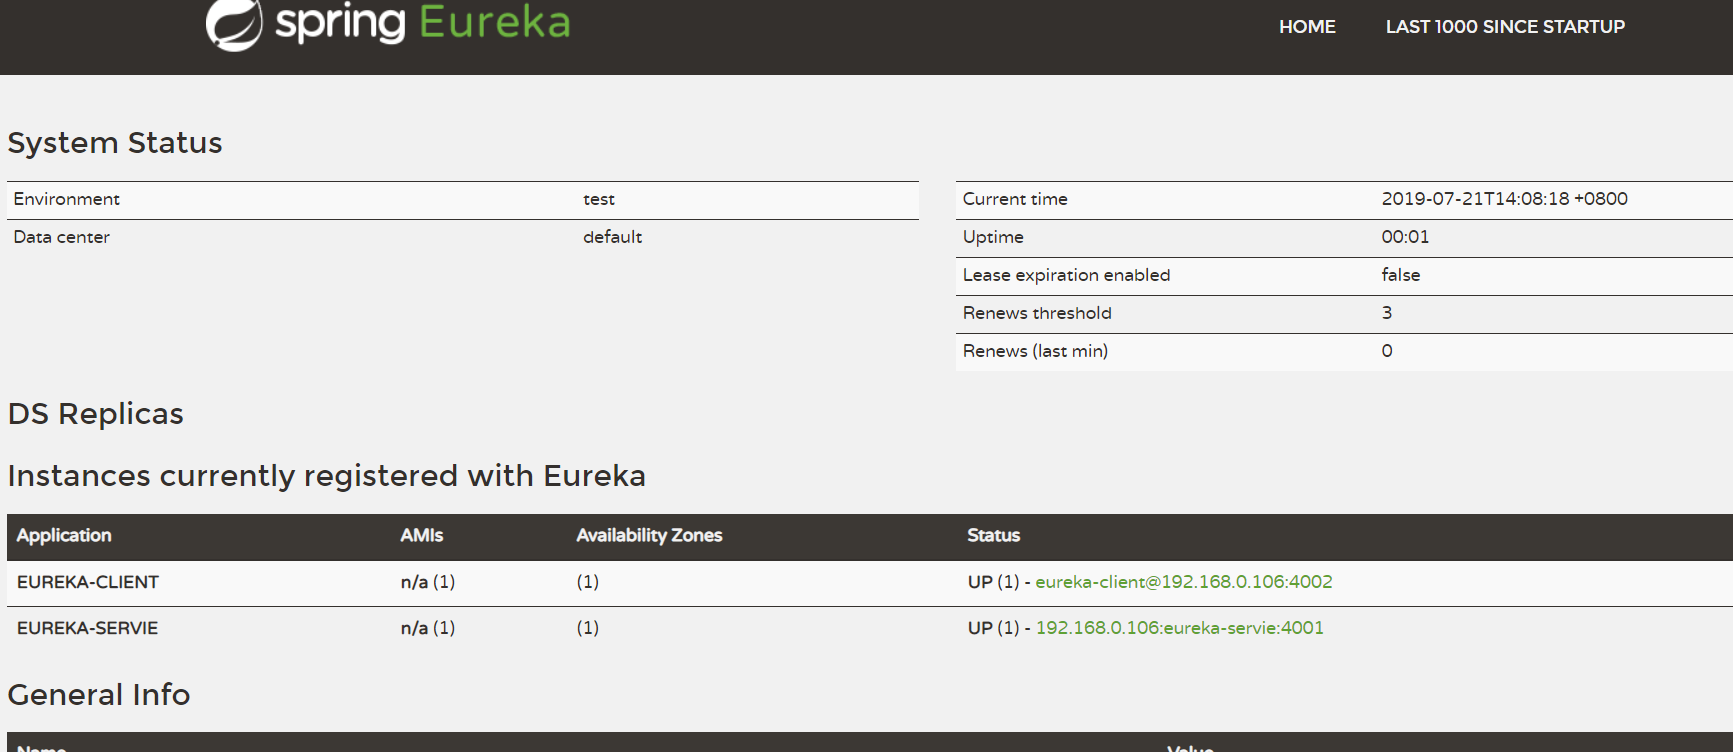
Task: Select the Environment label
Action: click(66, 199)
